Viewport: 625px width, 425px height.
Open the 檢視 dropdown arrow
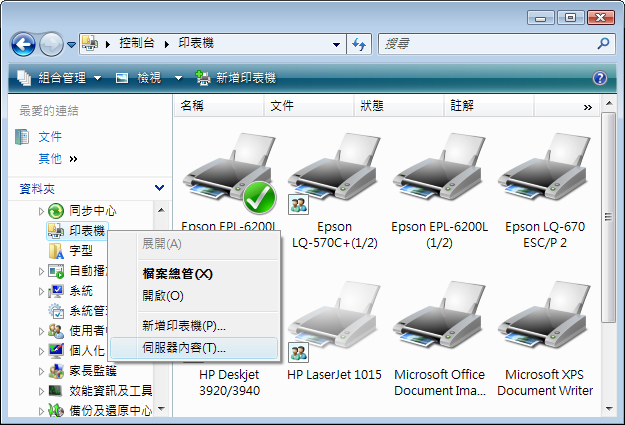point(179,78)
